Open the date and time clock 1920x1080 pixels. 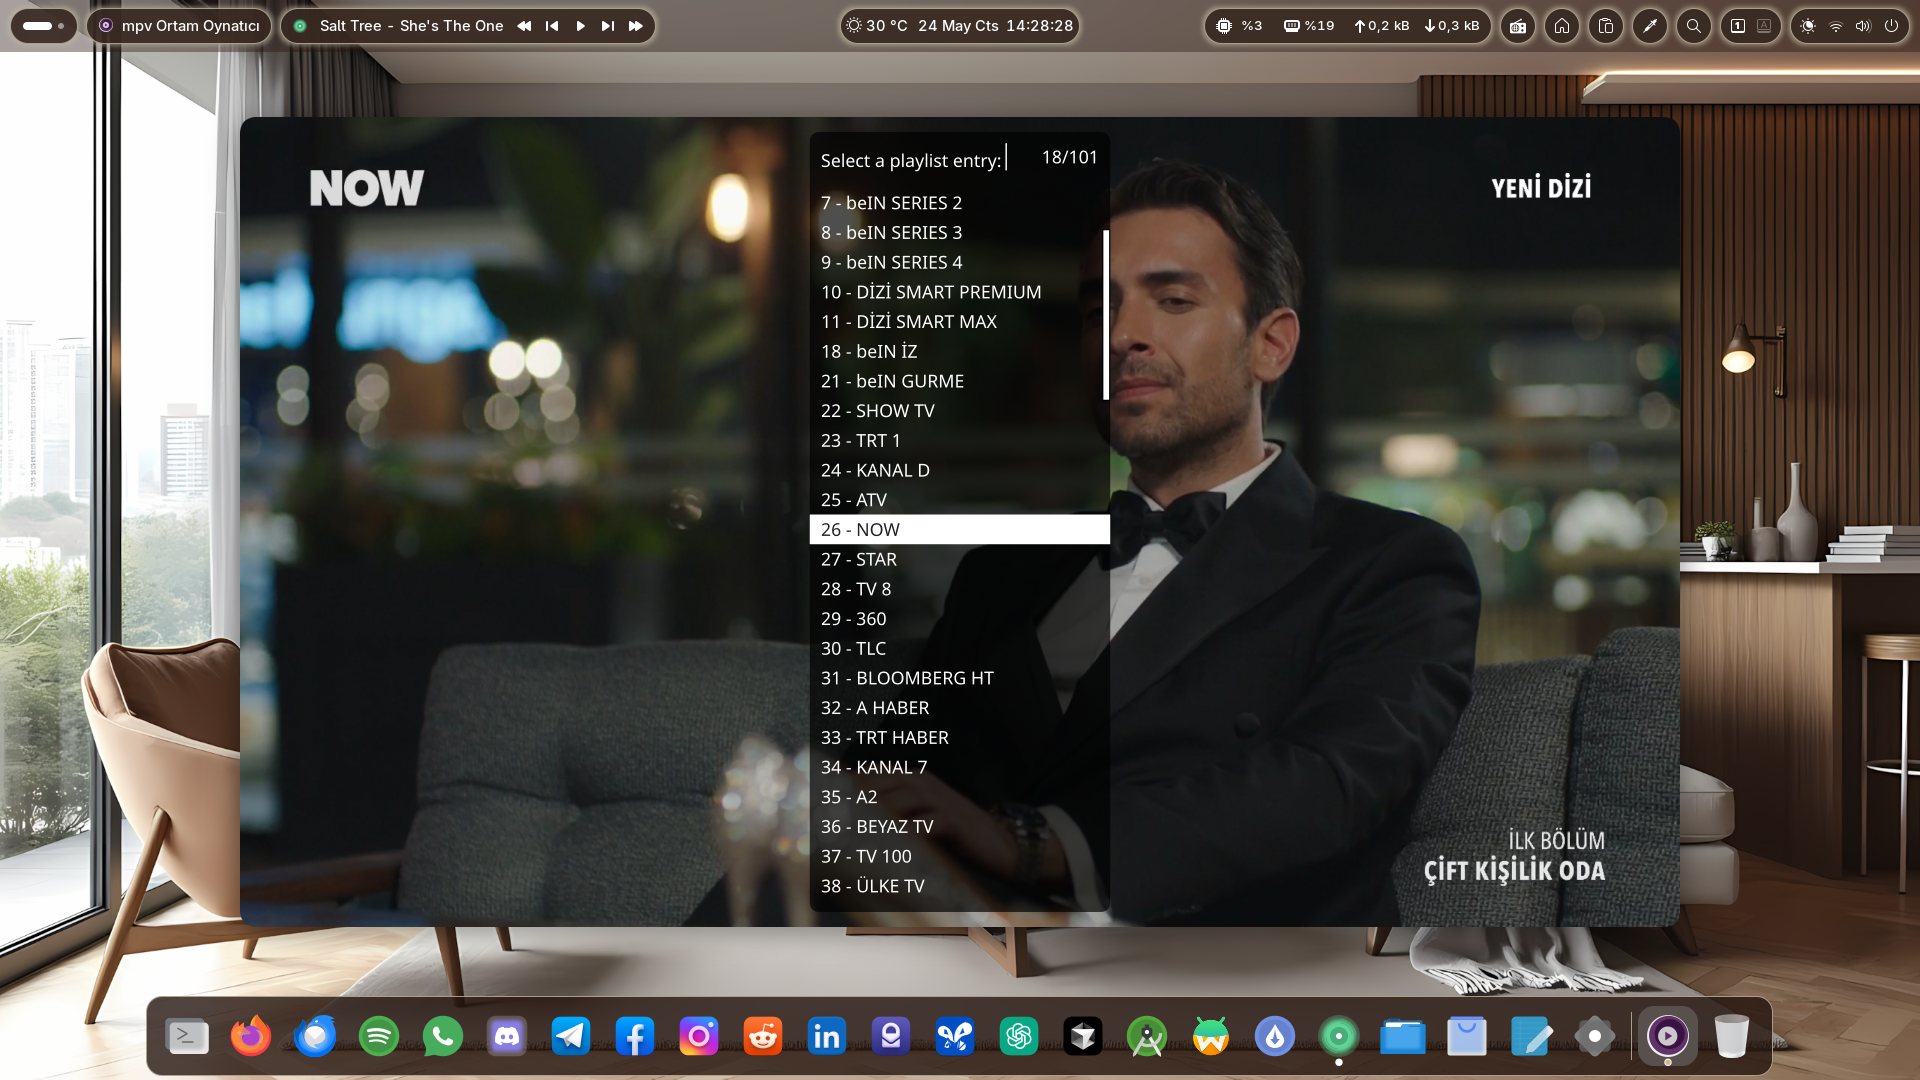click(995, 26)
